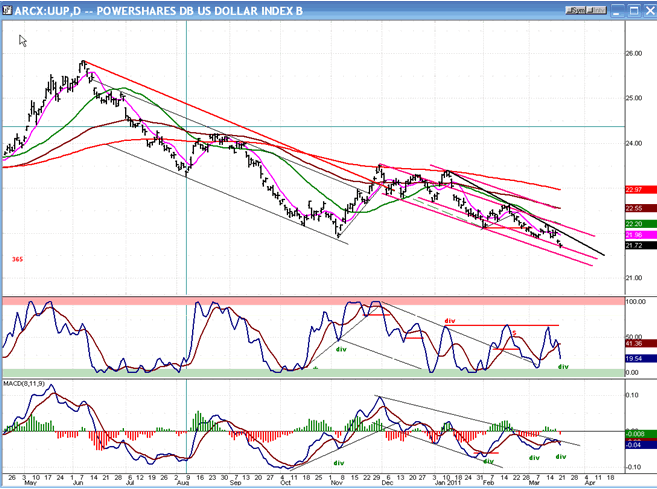The width and height of the screenshot is (657, 489).
Task: Click the MACD(8,11,9) indicator label
Action: pyautogui.click(x=24, y=384)
